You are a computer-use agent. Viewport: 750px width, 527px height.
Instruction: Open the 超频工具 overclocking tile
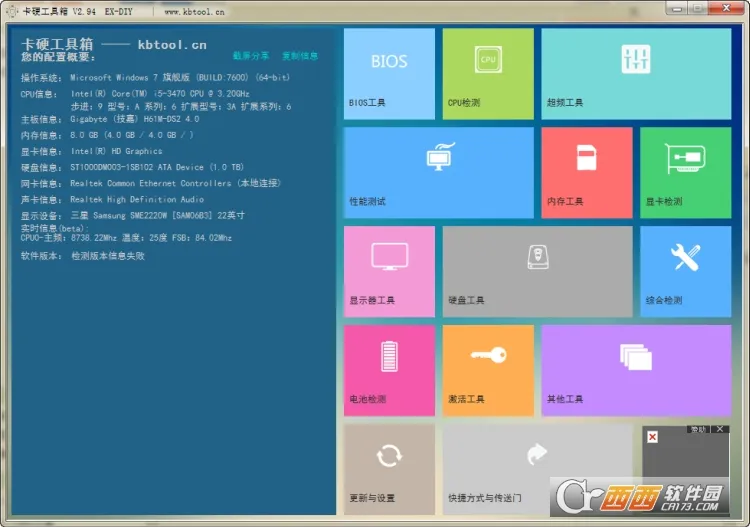(x=636, y=74)
